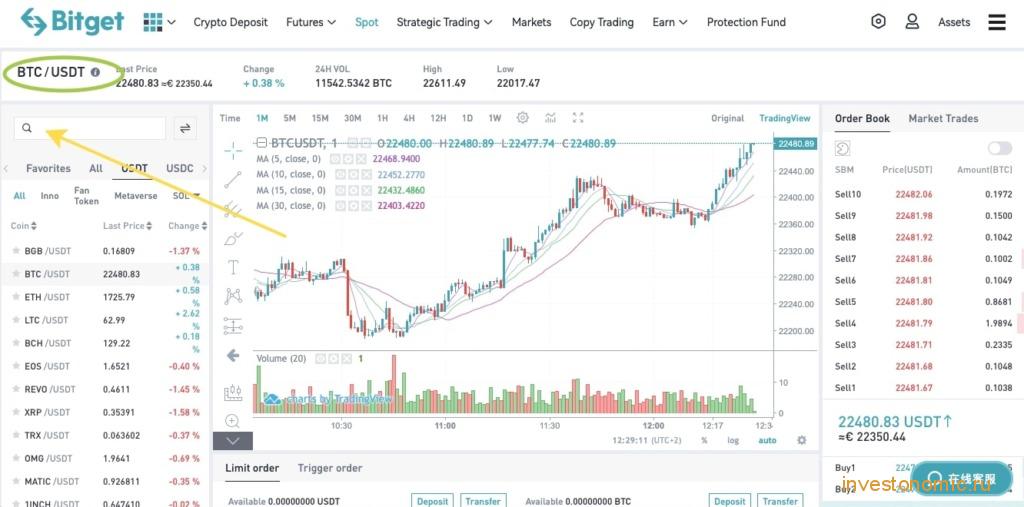The width and height of the screenshot is (1024, 507).
Task: Open the Copy Trading link
Action: 601,22
